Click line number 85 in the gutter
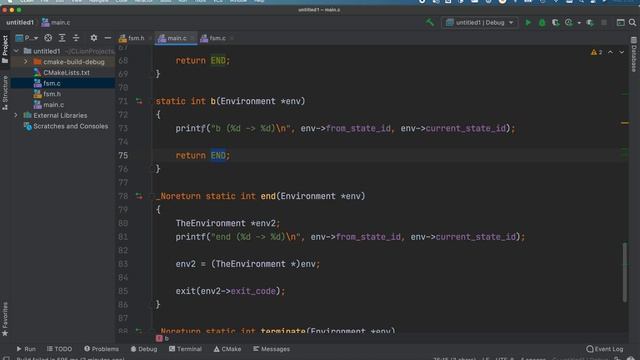 pos(123,291)
